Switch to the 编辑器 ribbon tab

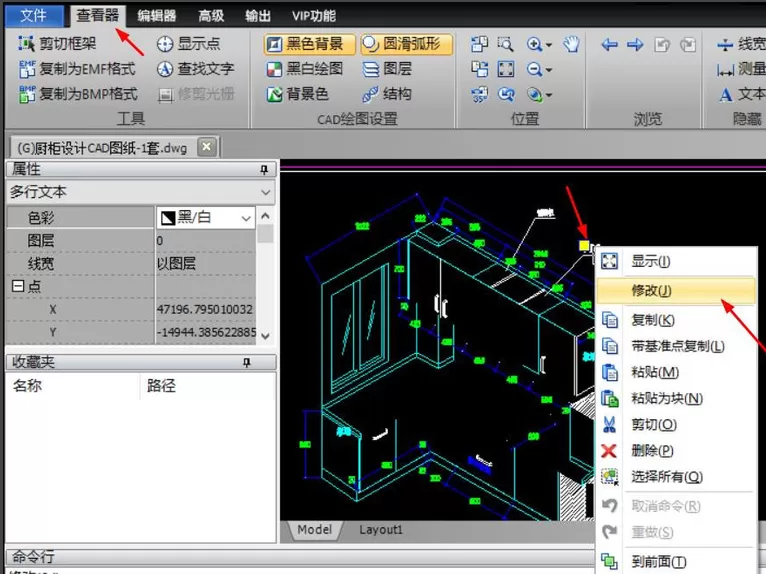156,16
